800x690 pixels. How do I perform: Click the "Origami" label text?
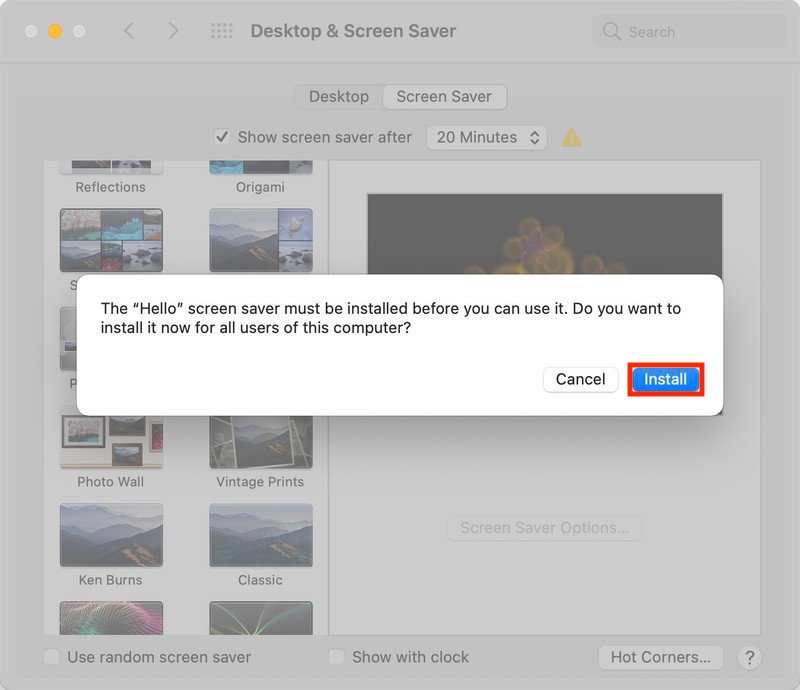pos(260,187)
